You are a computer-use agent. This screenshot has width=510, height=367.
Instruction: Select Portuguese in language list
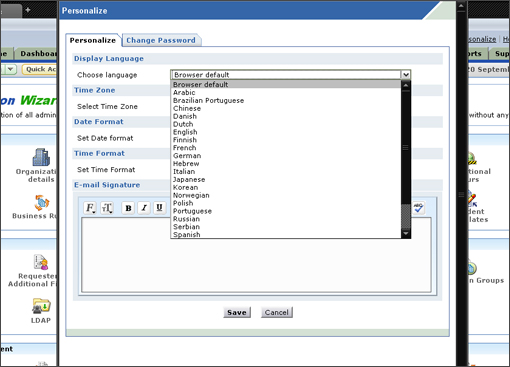tap(286, 211)
